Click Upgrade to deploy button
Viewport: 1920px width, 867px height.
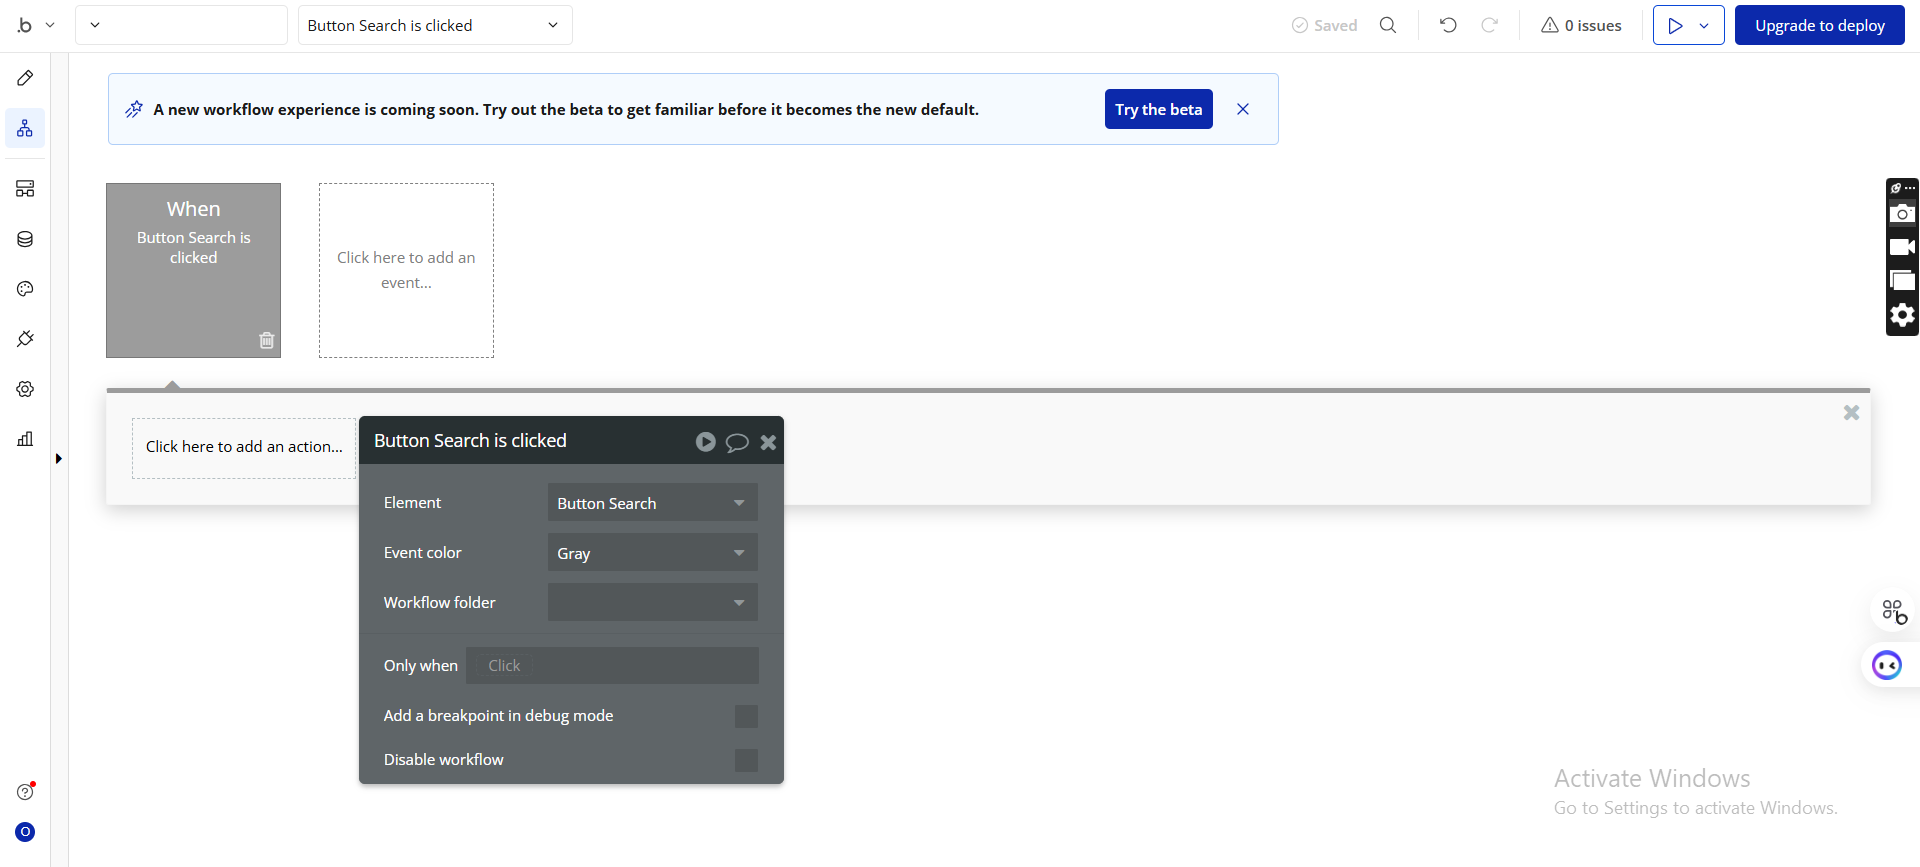(x=1819, y=25)
